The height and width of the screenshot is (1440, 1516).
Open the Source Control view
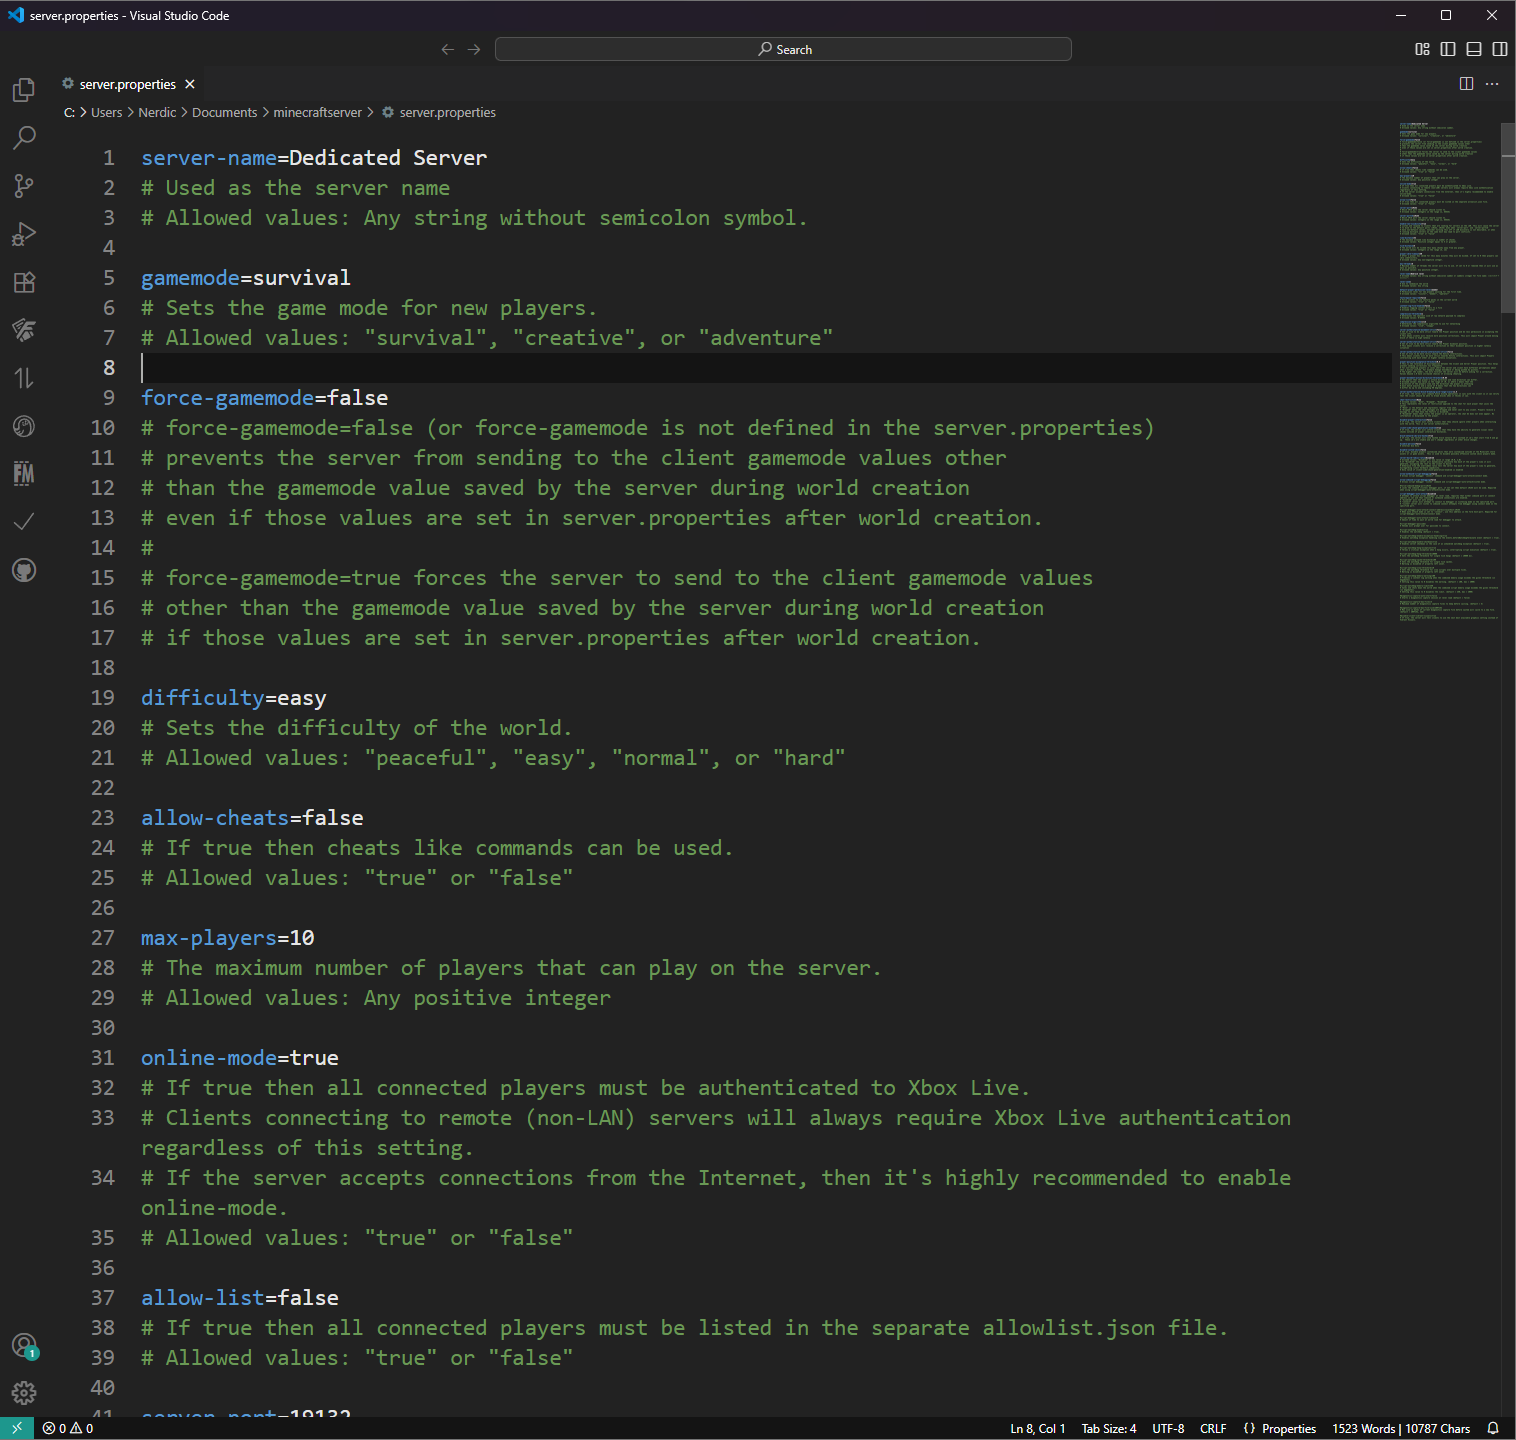tap(24, 186)
